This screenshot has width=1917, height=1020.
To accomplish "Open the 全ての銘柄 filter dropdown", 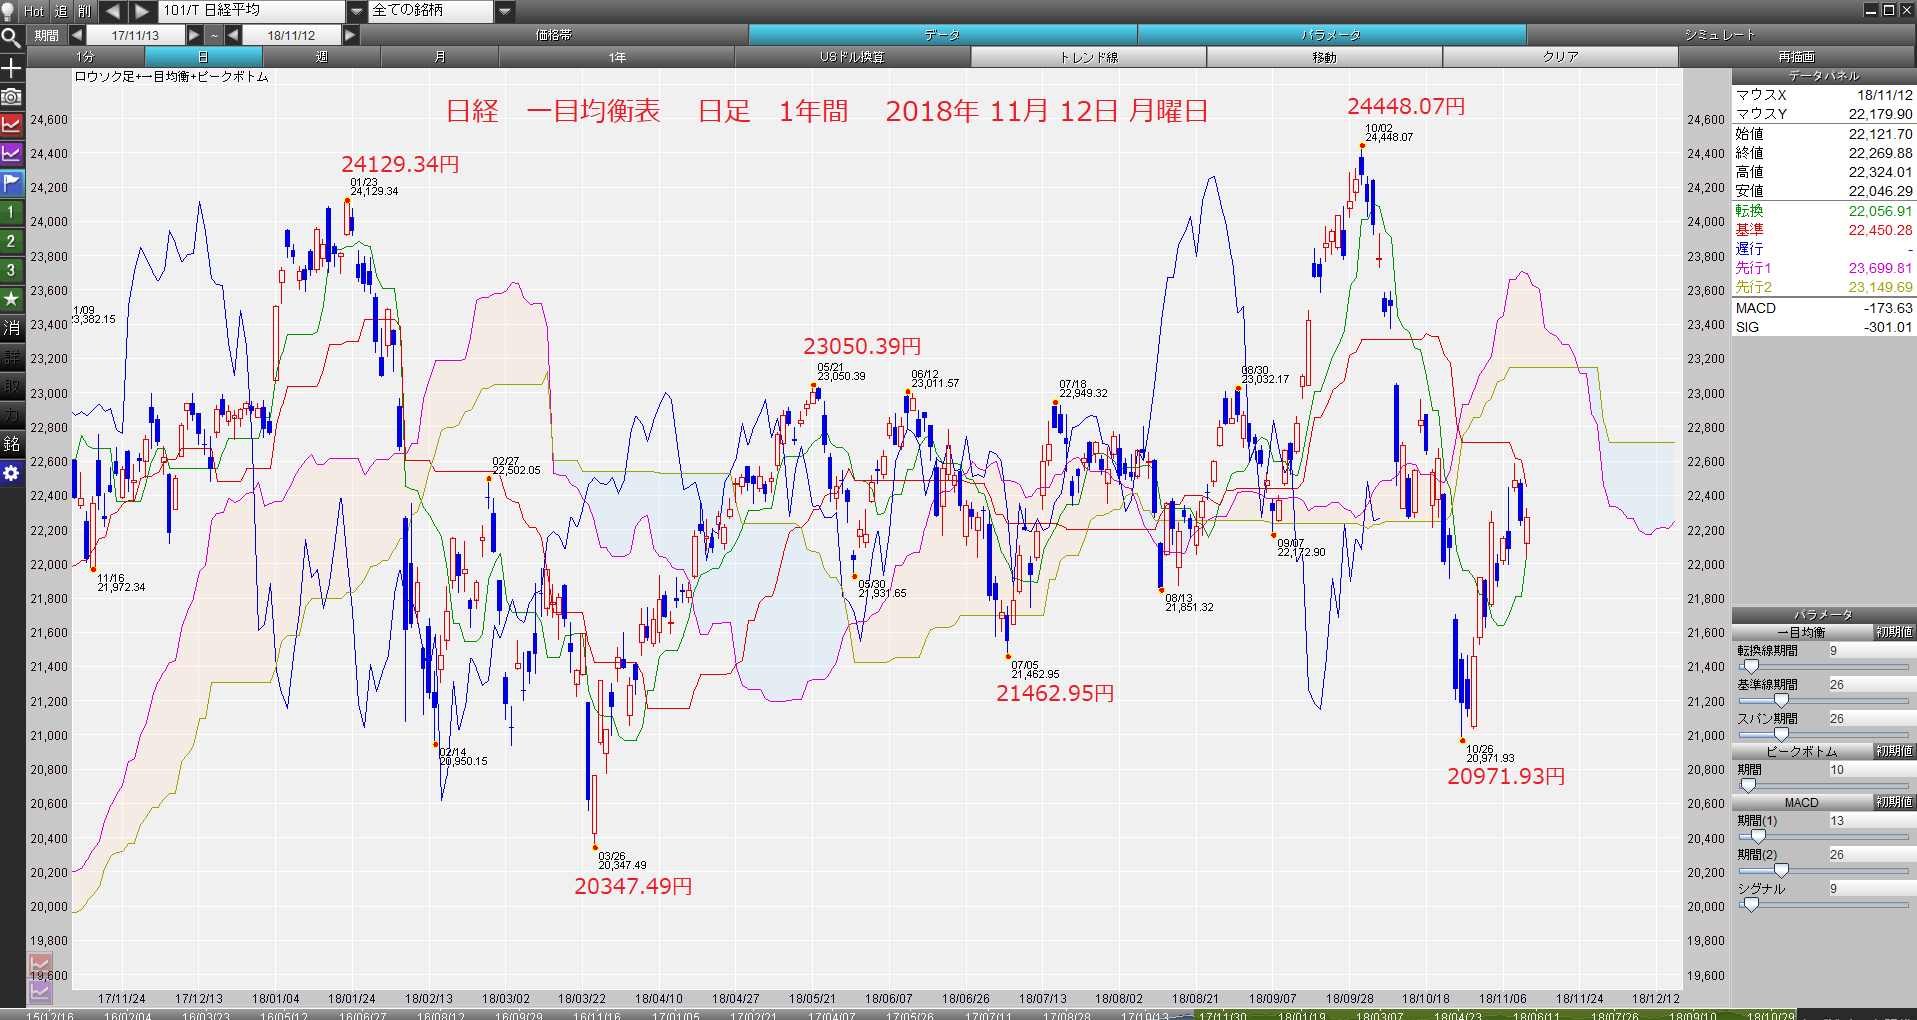I will [x=505, y=11].
